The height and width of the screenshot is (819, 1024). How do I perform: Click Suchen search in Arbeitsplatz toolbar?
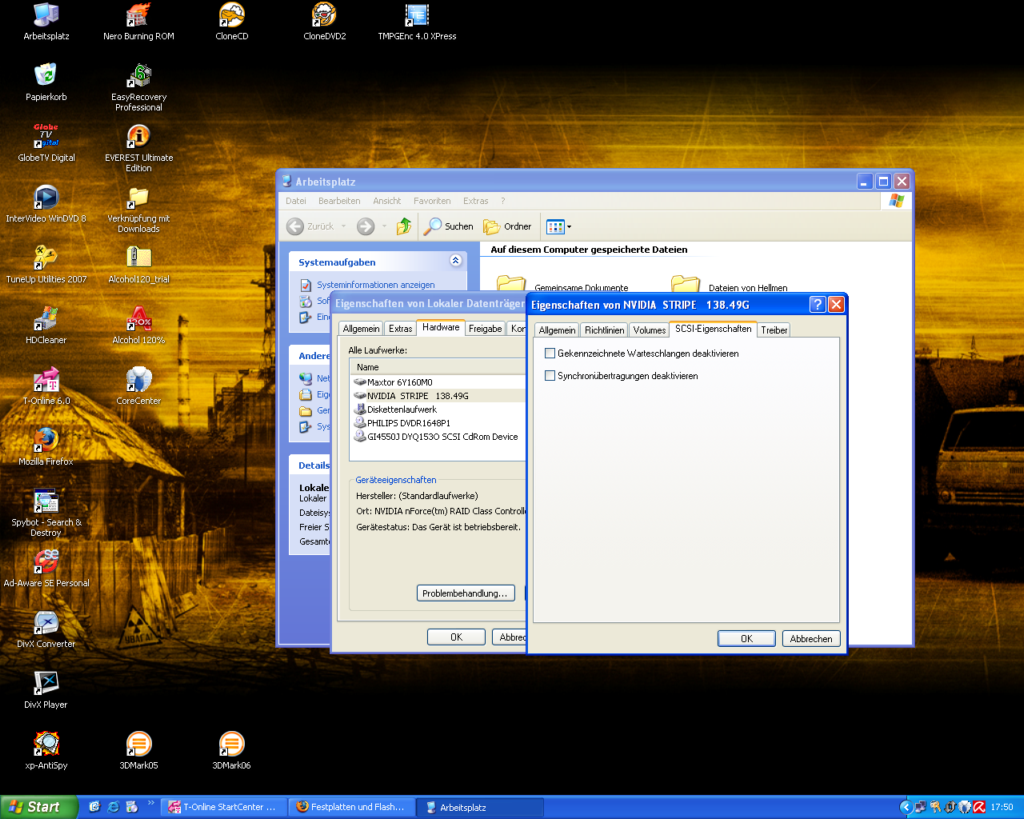point(448,226)
